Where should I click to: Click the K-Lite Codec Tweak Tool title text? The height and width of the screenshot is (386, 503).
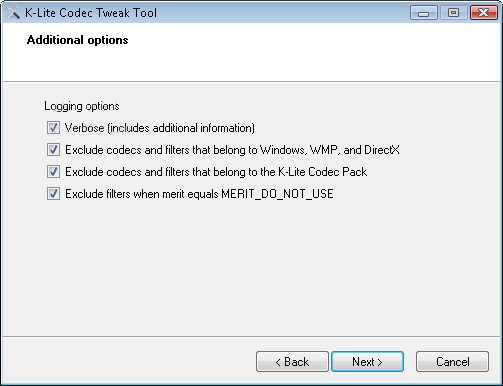point(91,13)
